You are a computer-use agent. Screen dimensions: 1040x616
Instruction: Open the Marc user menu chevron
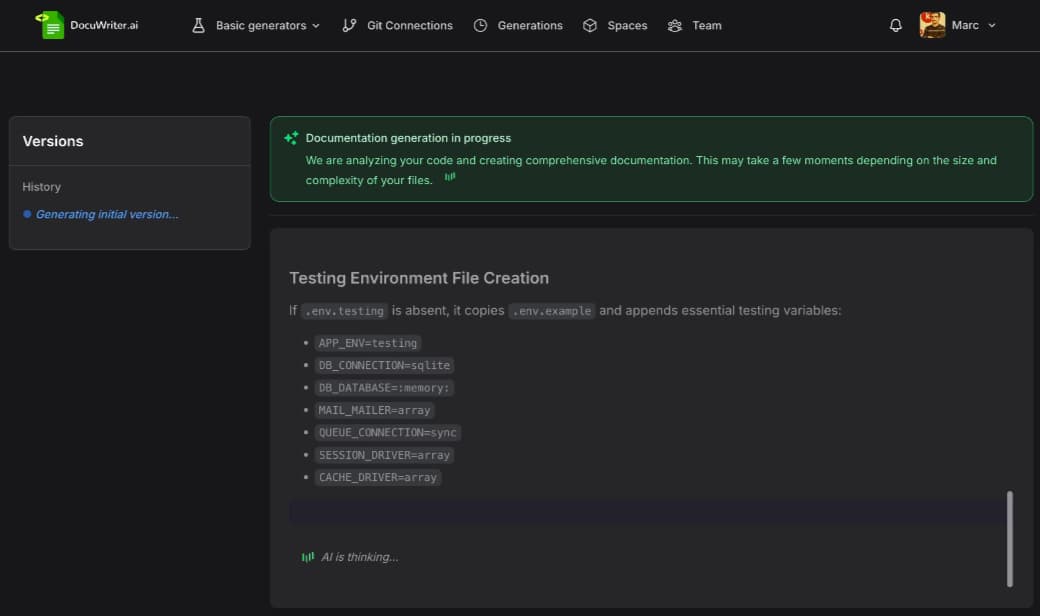pyautogui.click(x=992, y=26)
